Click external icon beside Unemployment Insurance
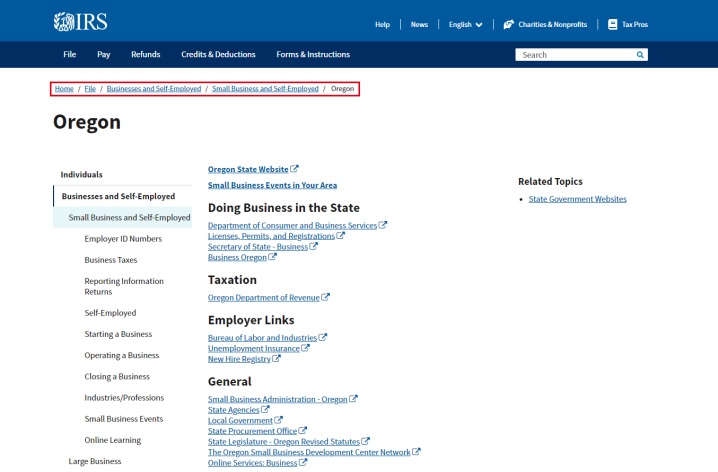 pyautogui.click(x=305, y=347)
